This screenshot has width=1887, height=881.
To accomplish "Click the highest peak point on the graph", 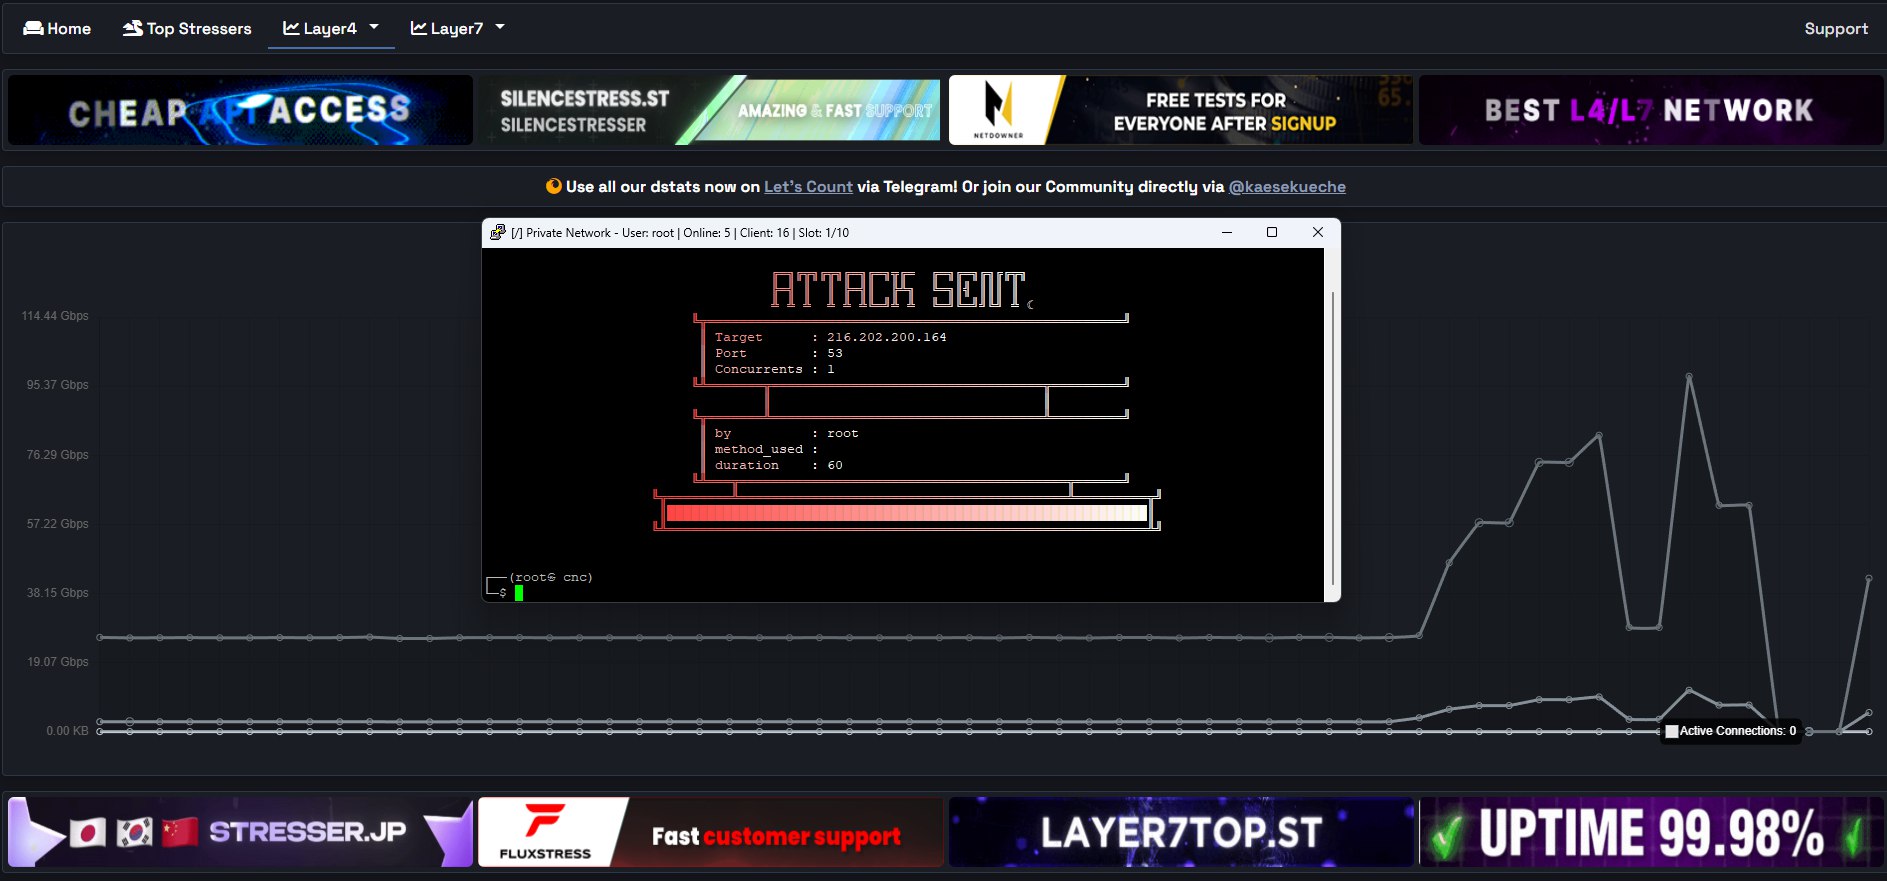I will [x=1689, y=377].
